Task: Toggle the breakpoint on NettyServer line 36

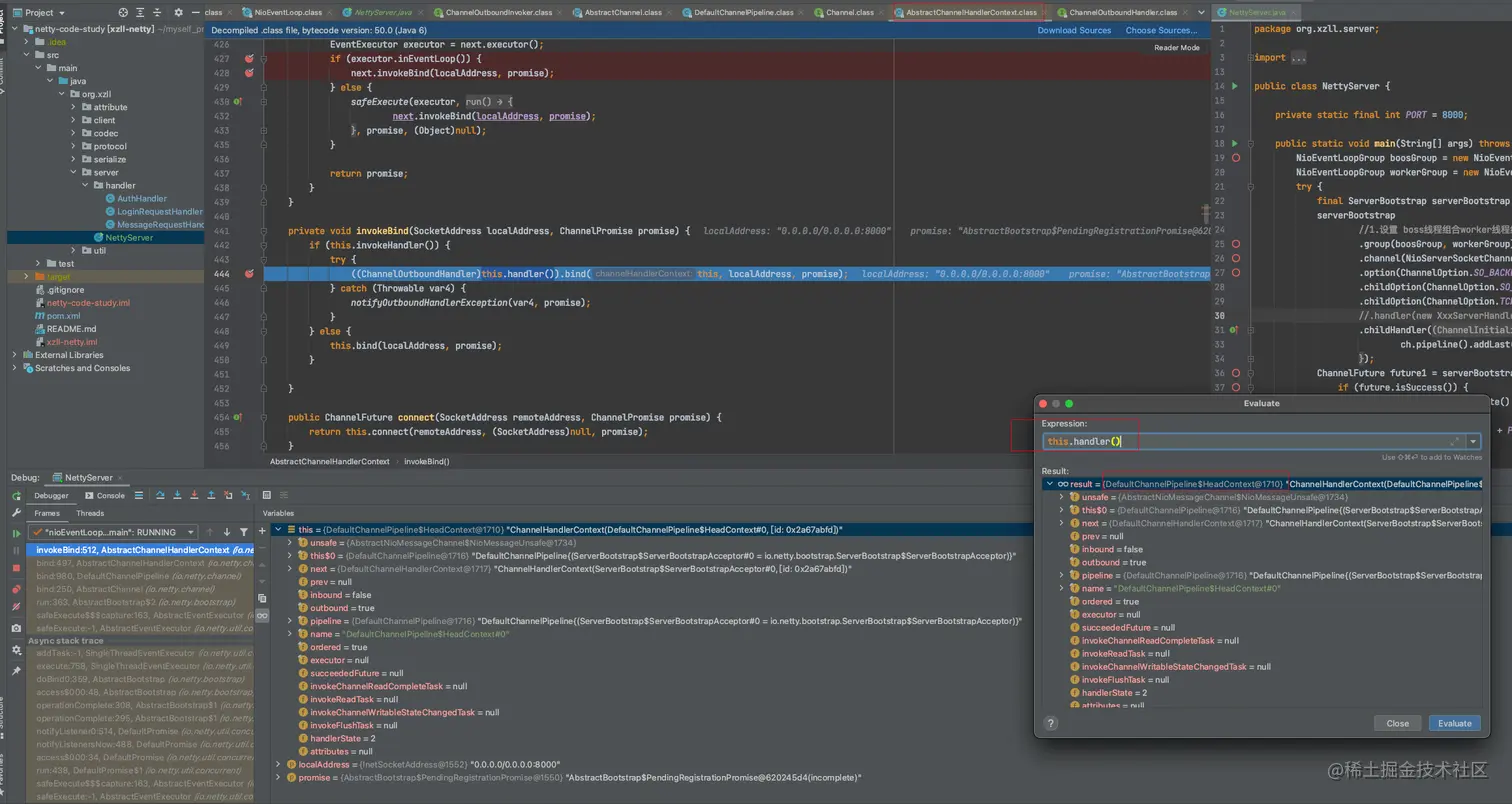Action: [1236, 372]
